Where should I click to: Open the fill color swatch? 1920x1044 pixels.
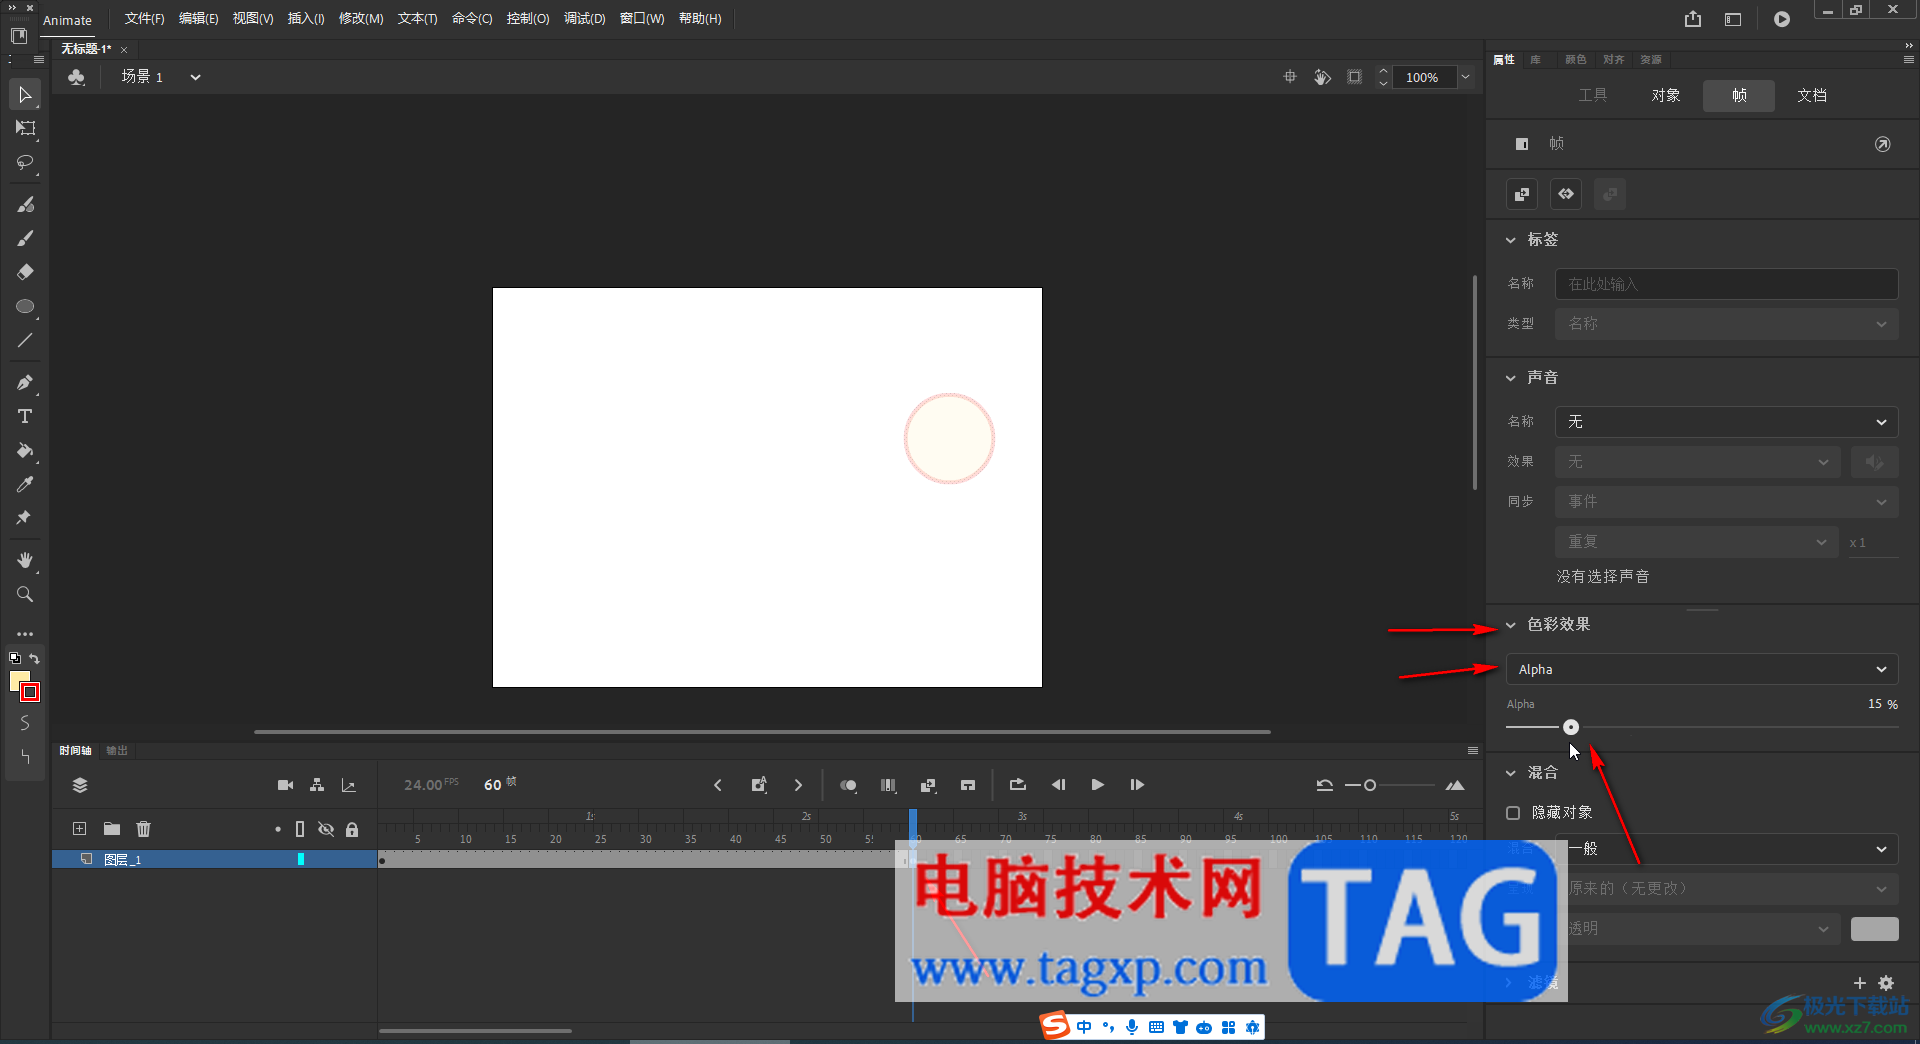point(19,681)
